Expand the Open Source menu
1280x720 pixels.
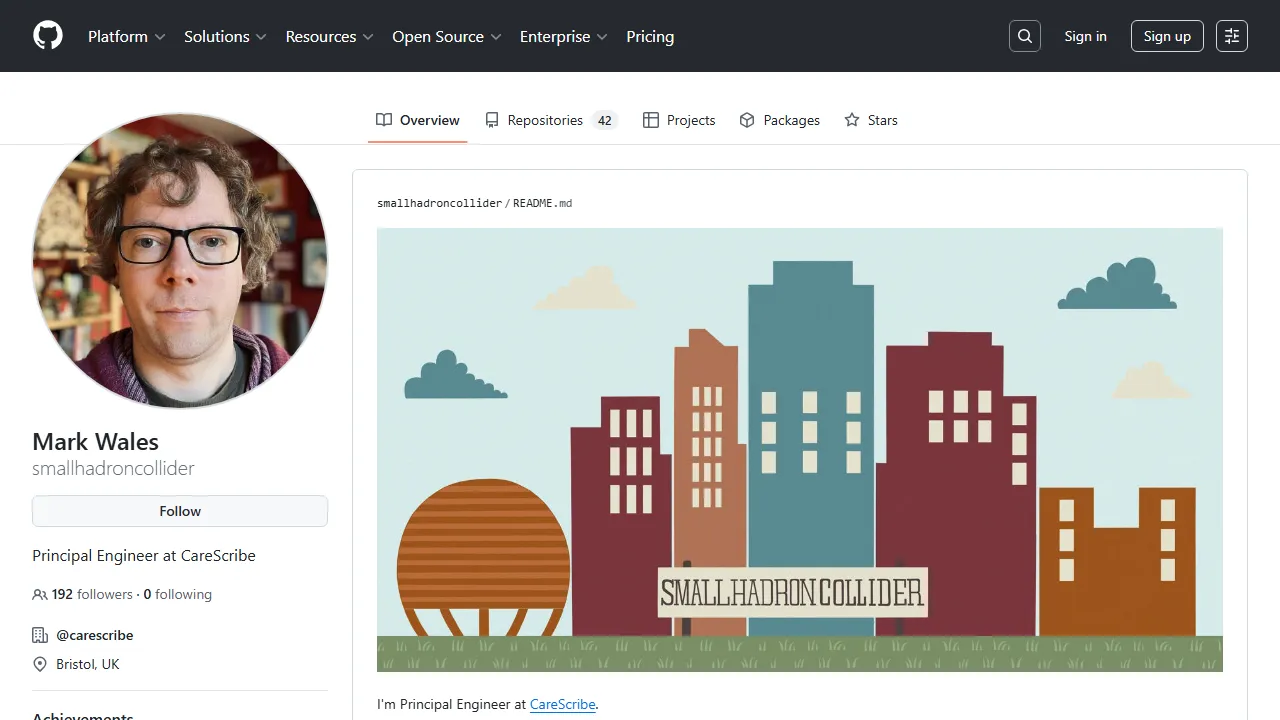[x=446, y=36]
